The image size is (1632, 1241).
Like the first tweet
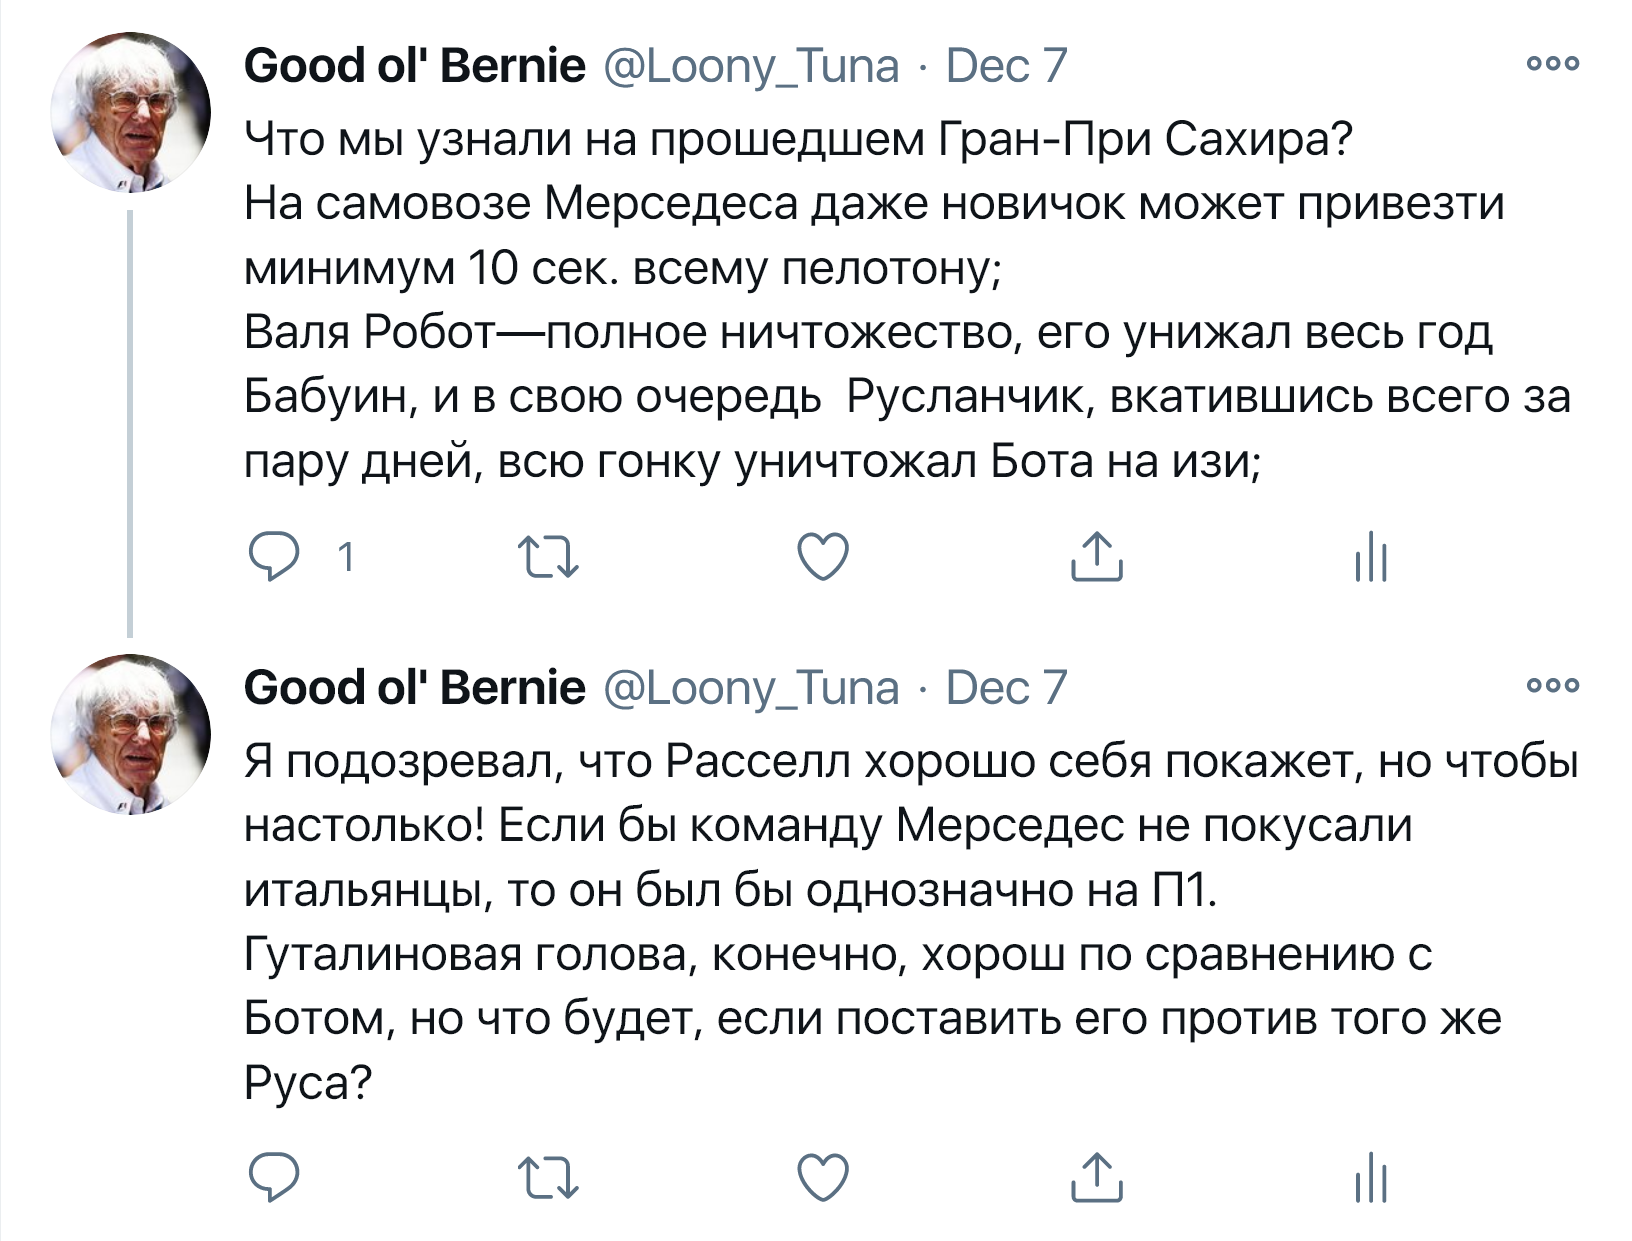(x=823, y=557)
